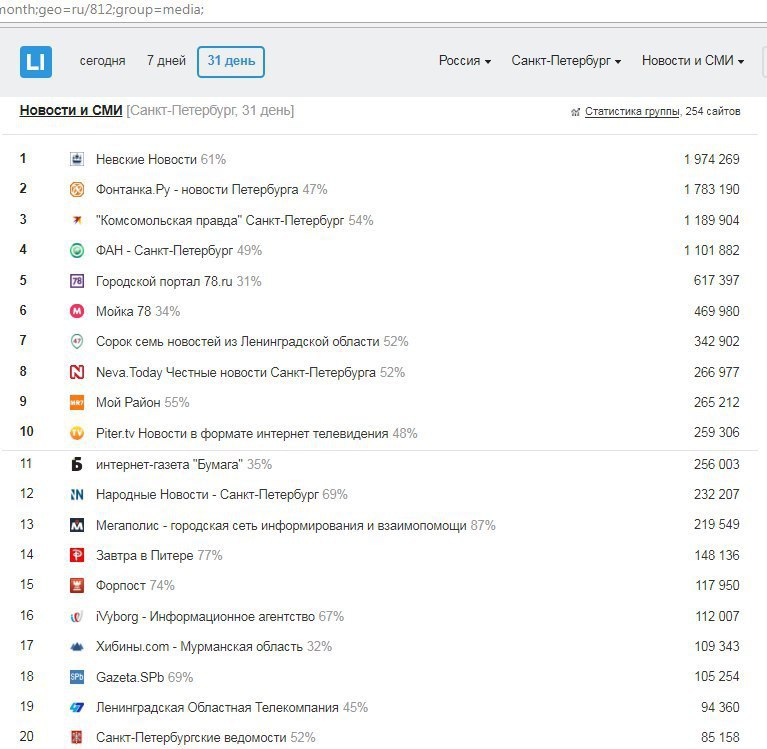Screen dimensions: 767x749
Task: Open iVyborg - Информационное агентство link
Action: 205,616
